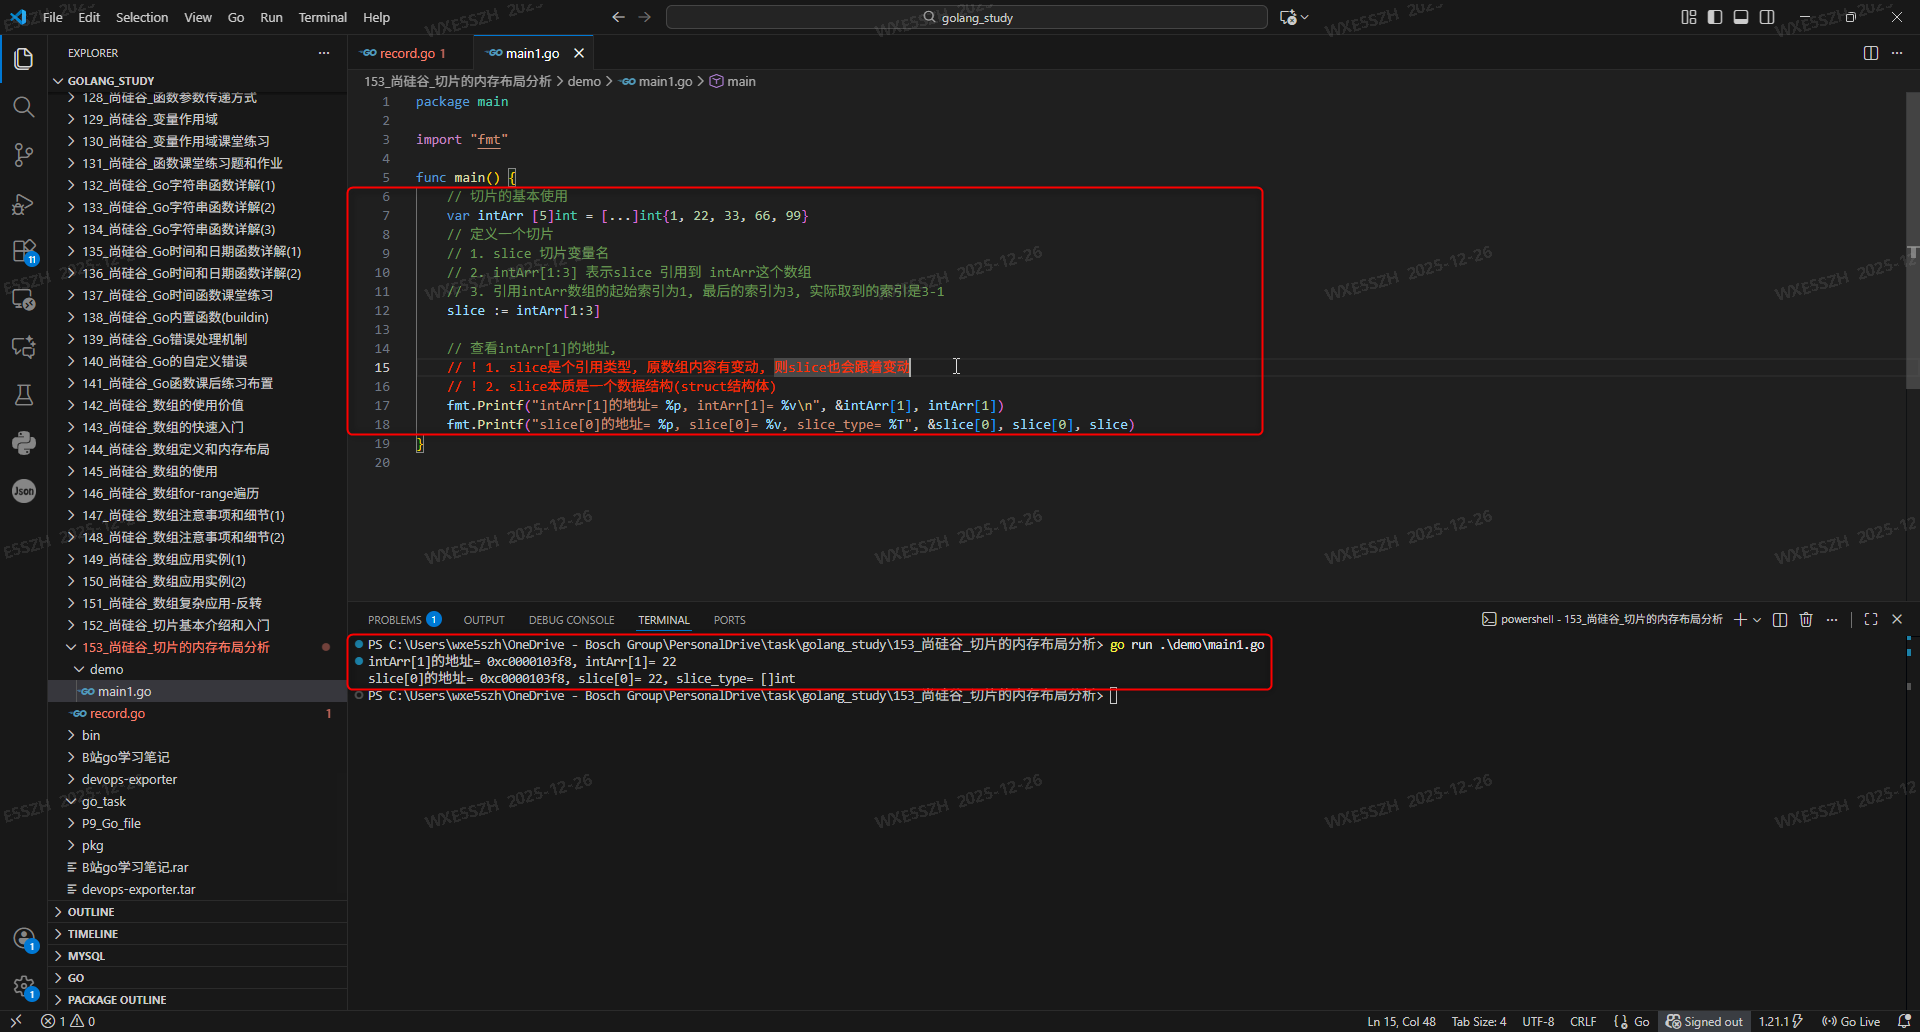Go forward with navigation arrow
The height and width of the screenshot is (1032, 1920).
(x=645, y=17)
